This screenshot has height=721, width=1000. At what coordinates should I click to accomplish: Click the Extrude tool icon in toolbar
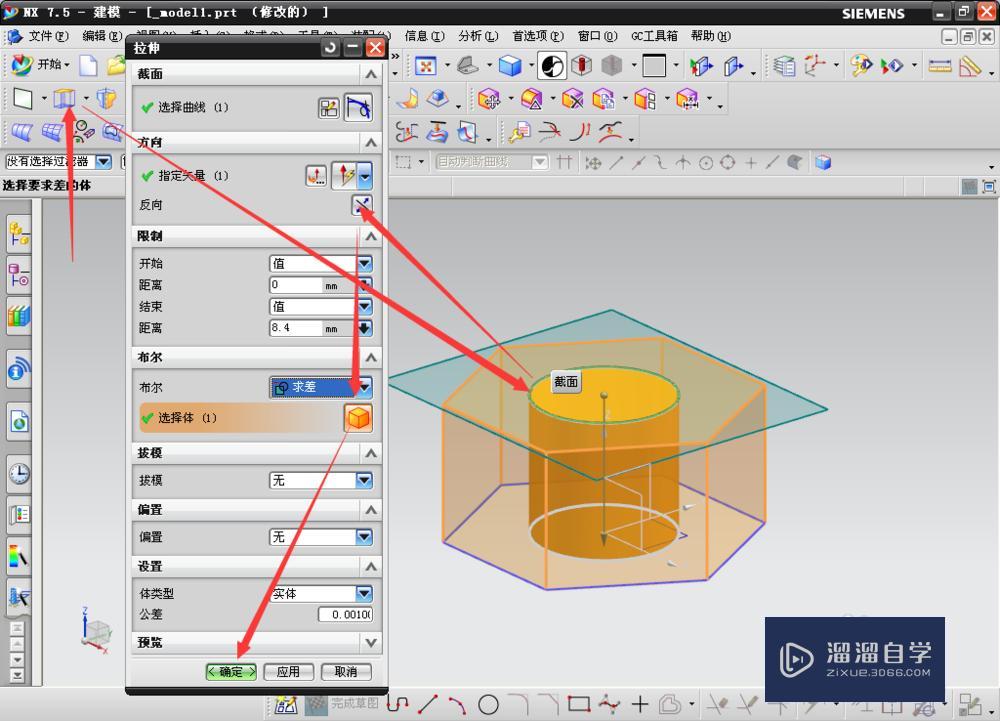64,99
